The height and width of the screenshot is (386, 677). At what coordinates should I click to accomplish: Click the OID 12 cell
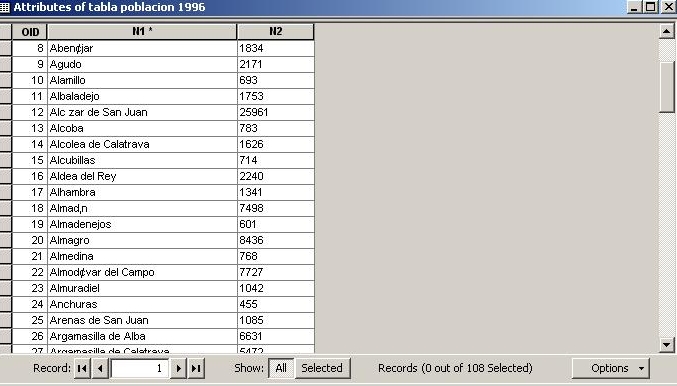pos(30,112)
